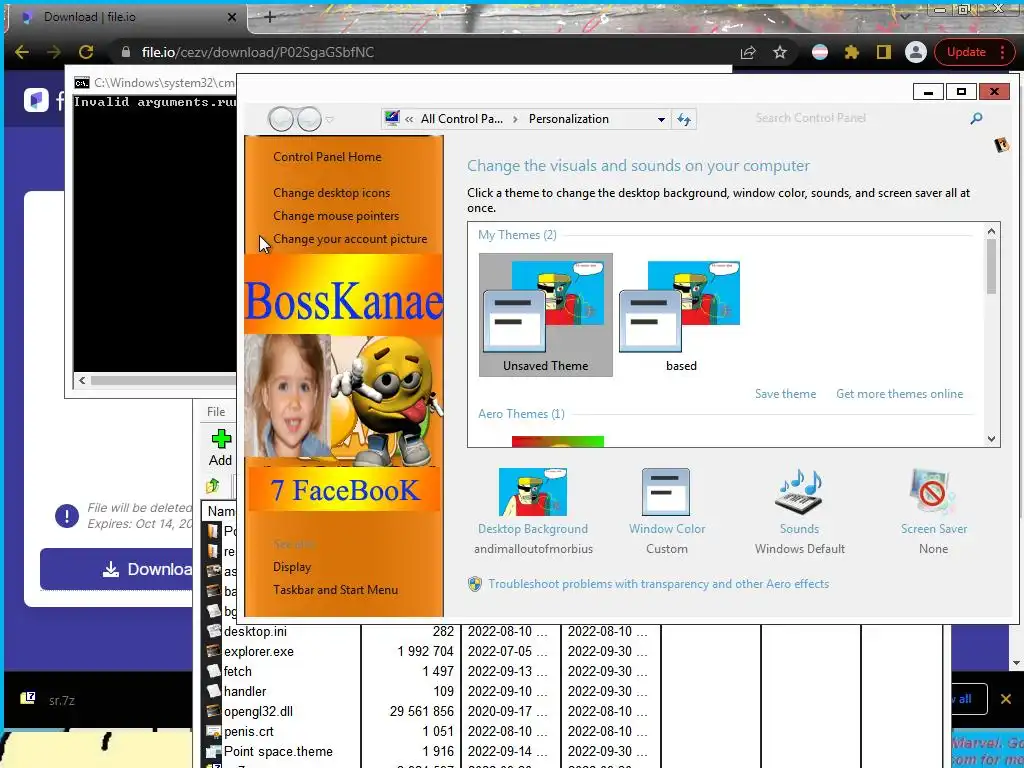Click the up folder icon in 7-Zip
This screenshot has width=1024, height=768.
tap(213, 486)
